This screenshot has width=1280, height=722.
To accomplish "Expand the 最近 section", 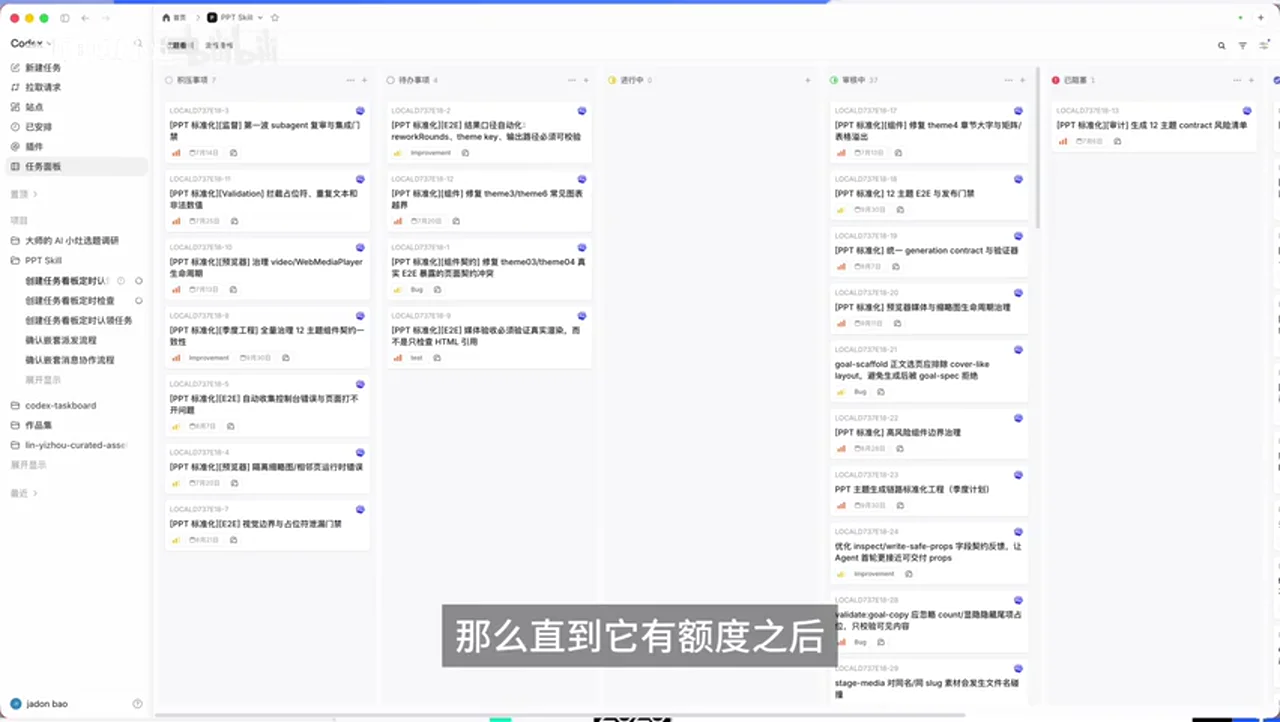I will (x=24, y=493).
